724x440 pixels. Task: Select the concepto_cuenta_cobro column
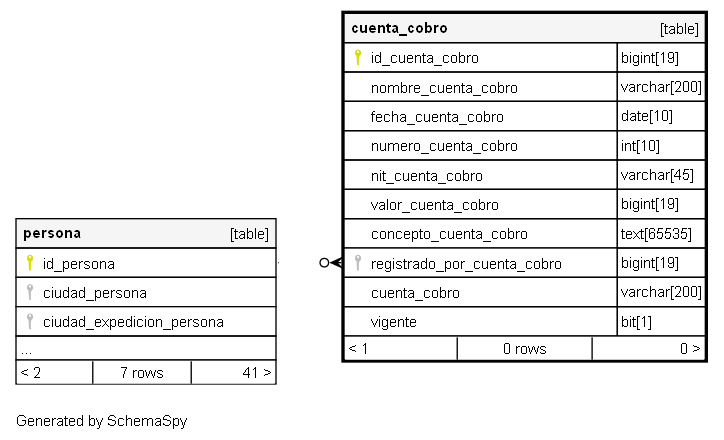[x=449, y=234]
